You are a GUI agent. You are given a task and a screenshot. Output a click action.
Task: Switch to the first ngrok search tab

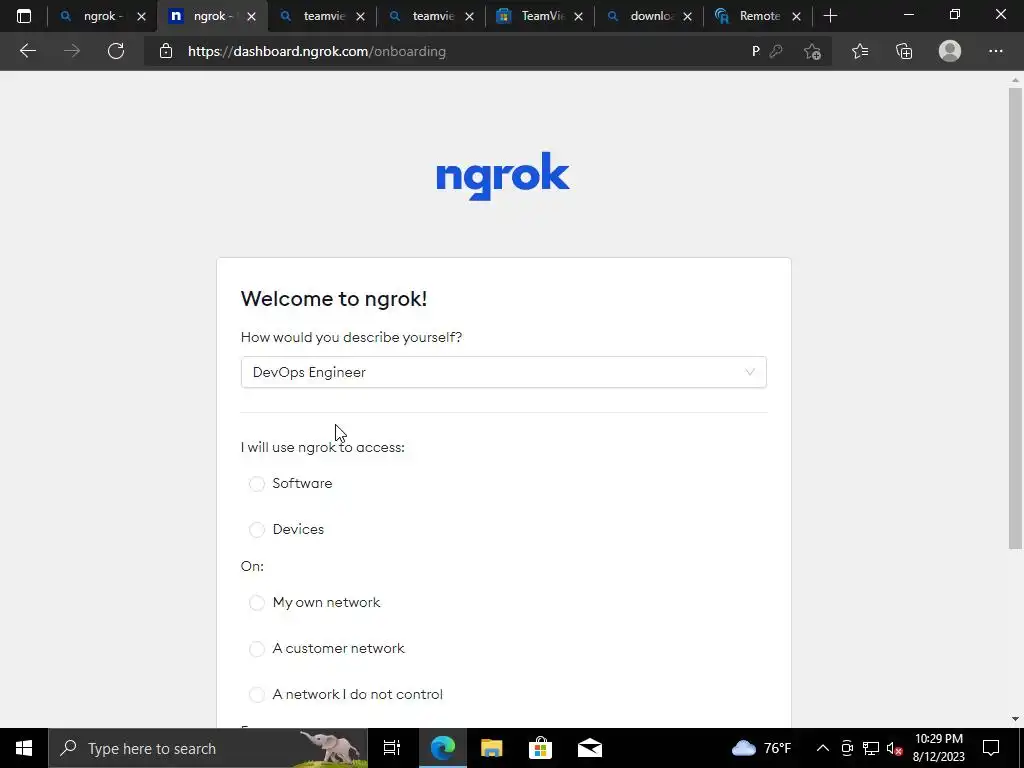tap(102, 16)
